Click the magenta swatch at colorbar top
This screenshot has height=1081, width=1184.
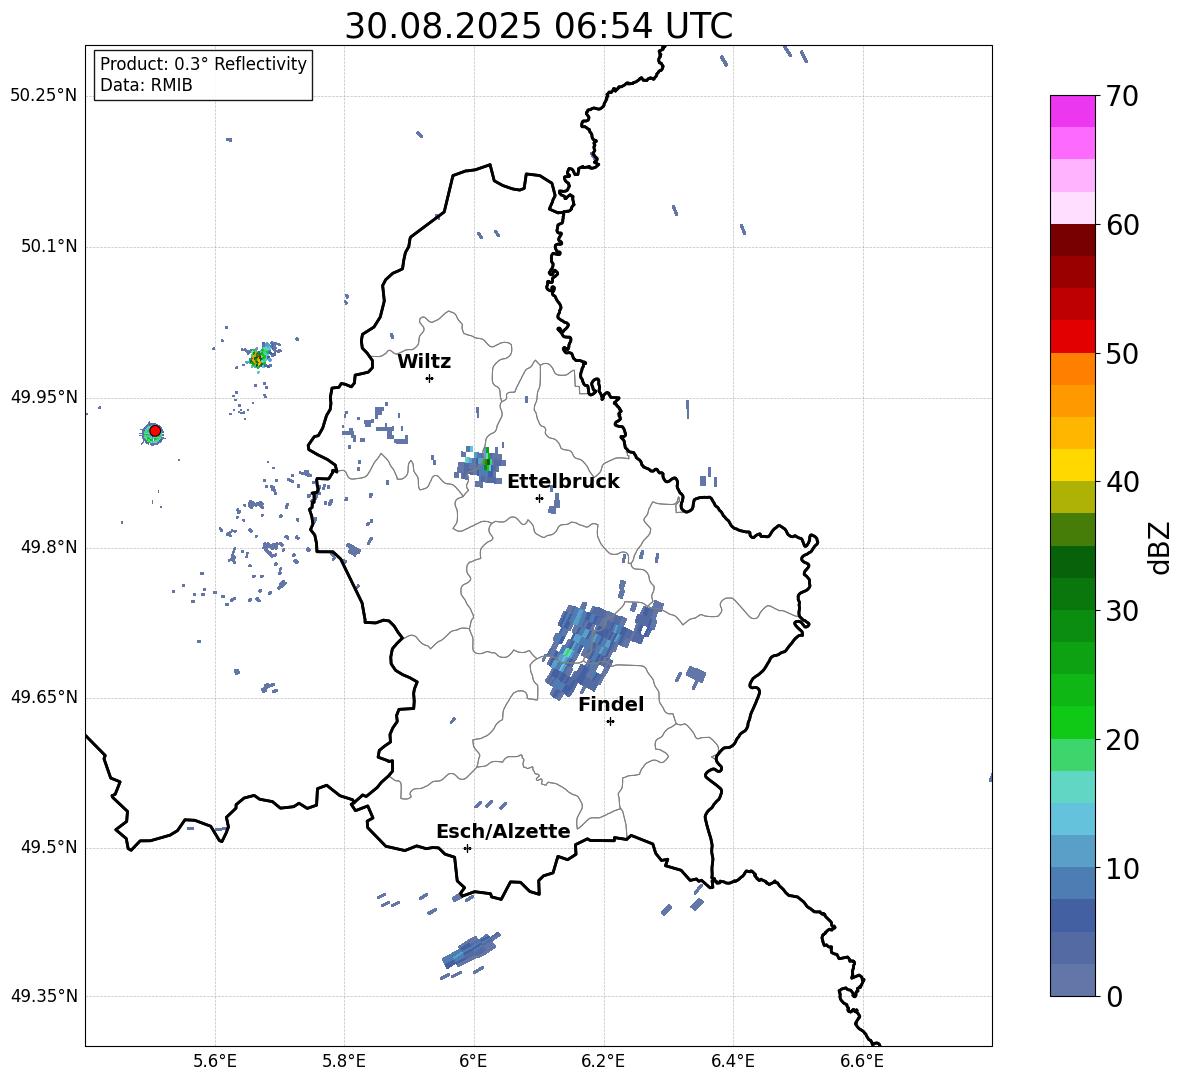pyautogui.click(x=1072, y=111)
